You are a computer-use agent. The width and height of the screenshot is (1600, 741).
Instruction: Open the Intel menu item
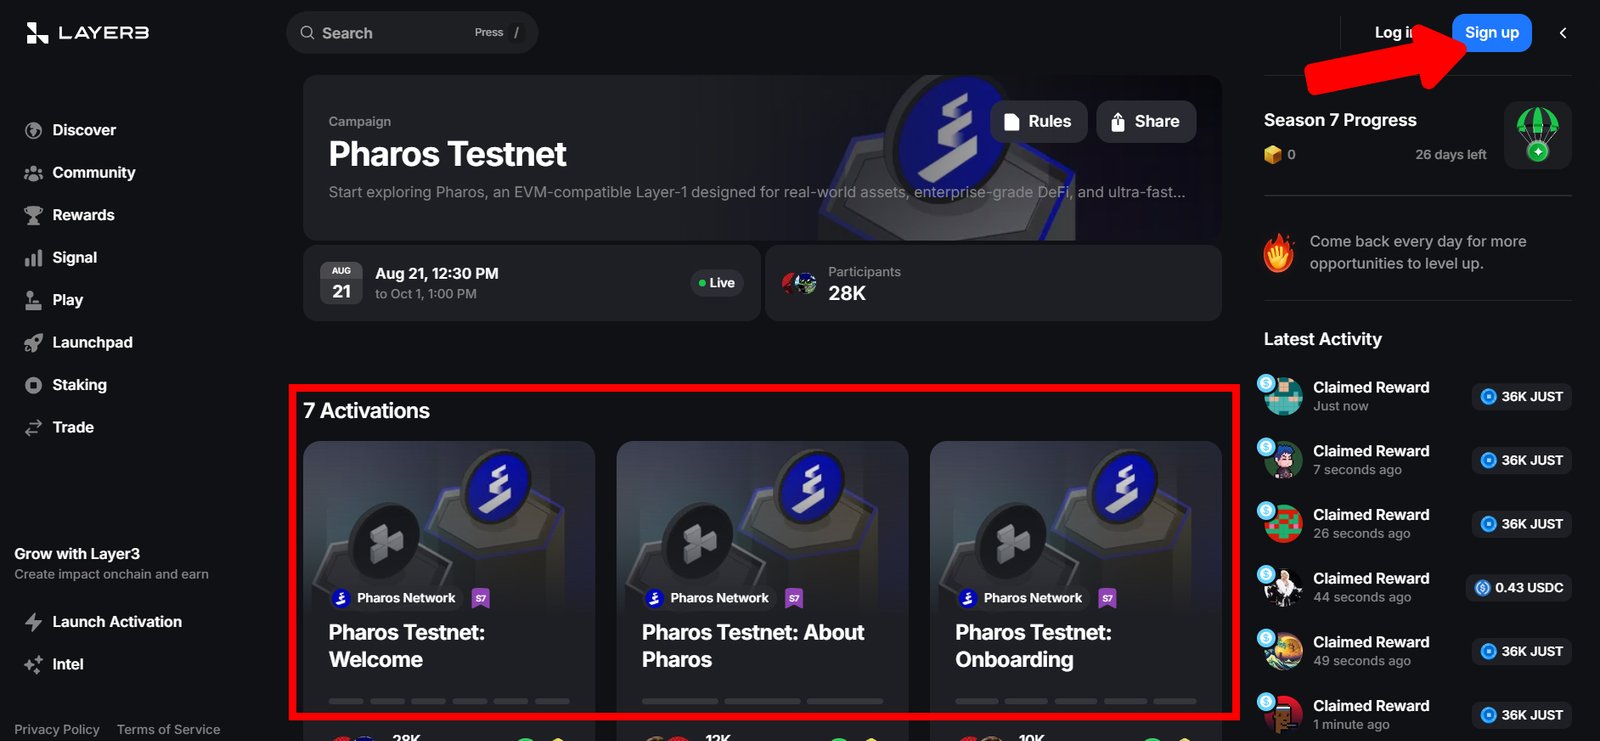[x=67, y=664]
